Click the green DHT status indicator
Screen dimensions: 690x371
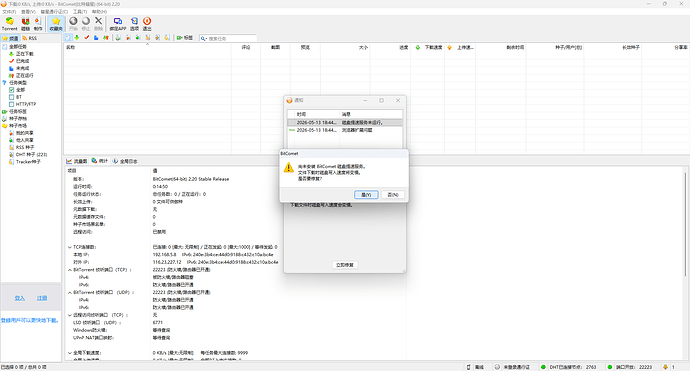543,367
